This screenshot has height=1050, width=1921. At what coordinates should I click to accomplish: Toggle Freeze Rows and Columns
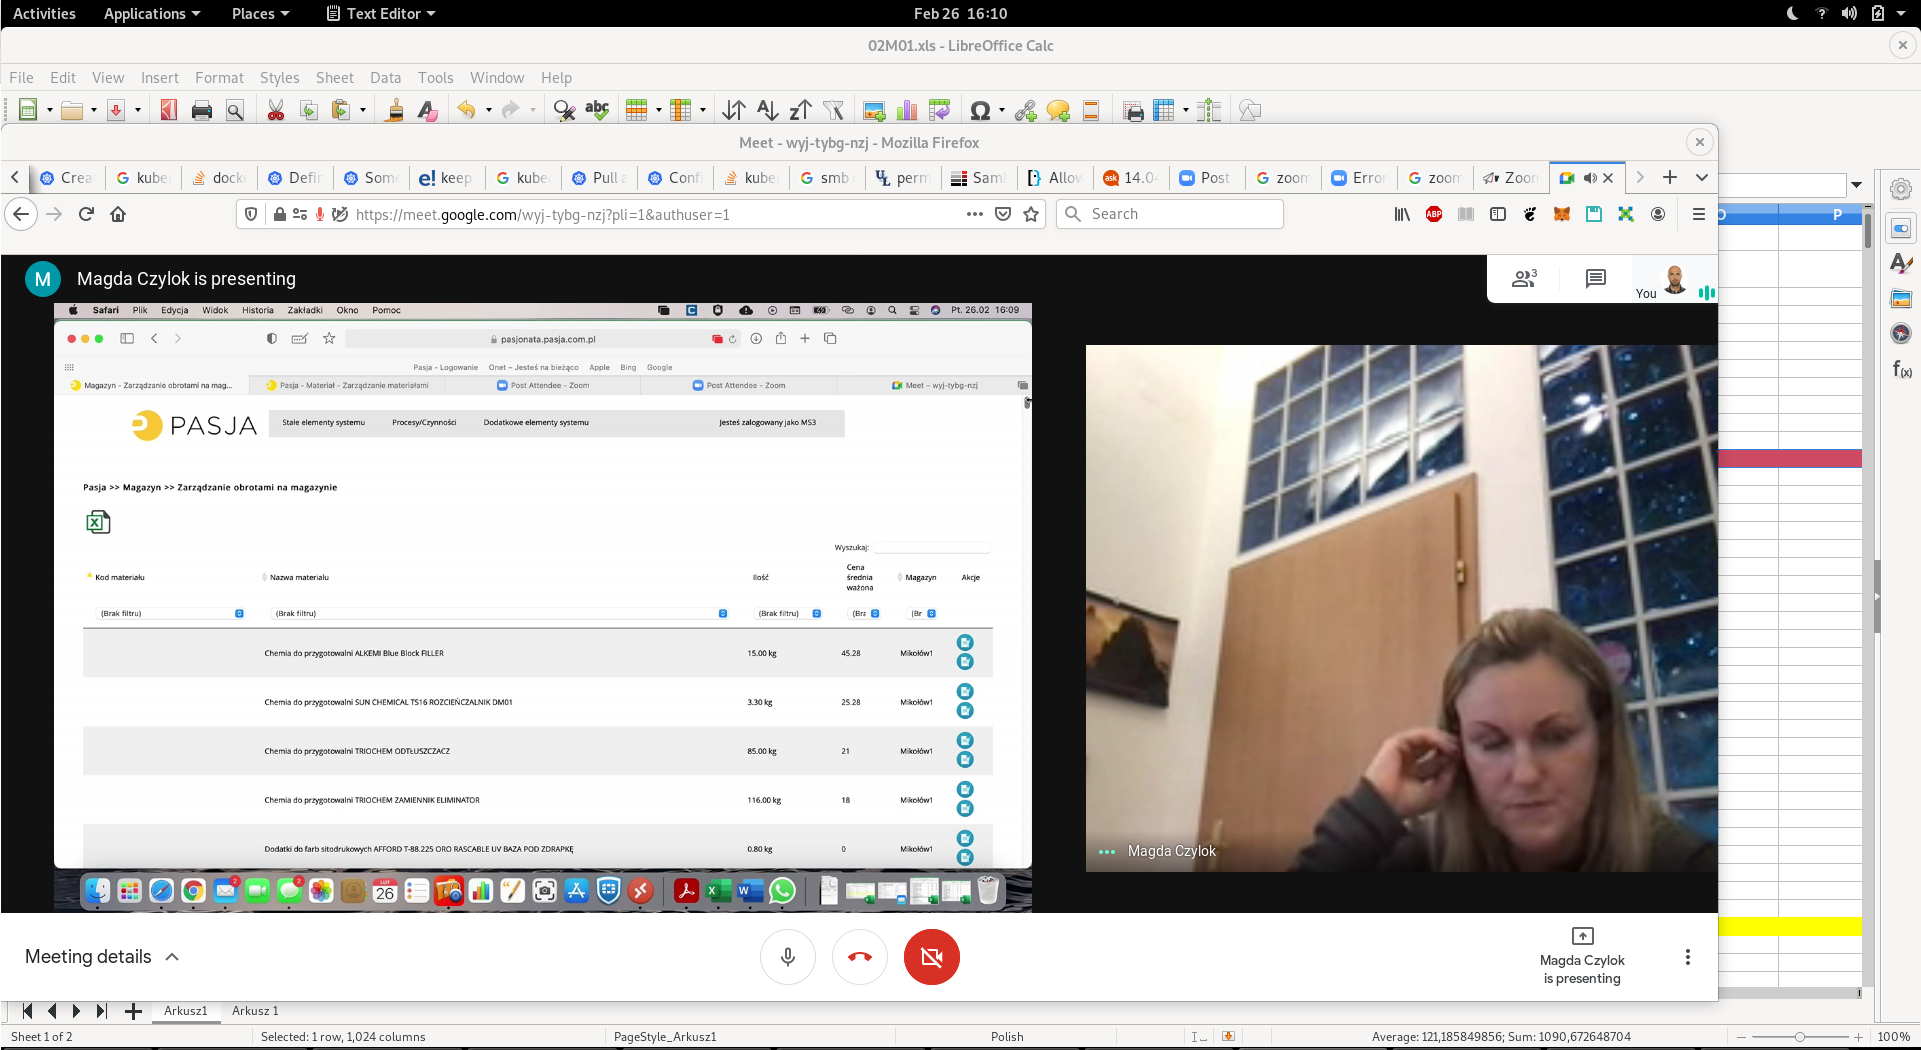coord(1164,110)
